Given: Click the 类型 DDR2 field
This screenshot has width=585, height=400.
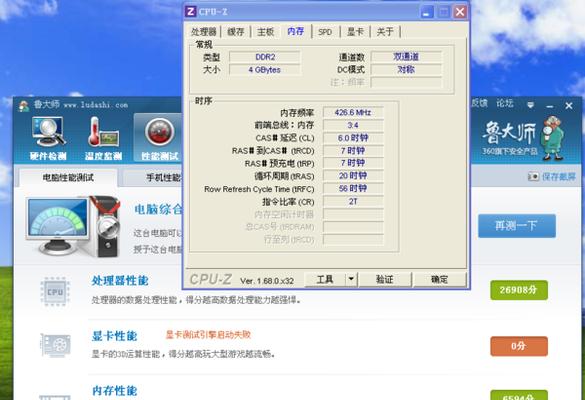Looking at the screenshot, I should pos(265,57).
